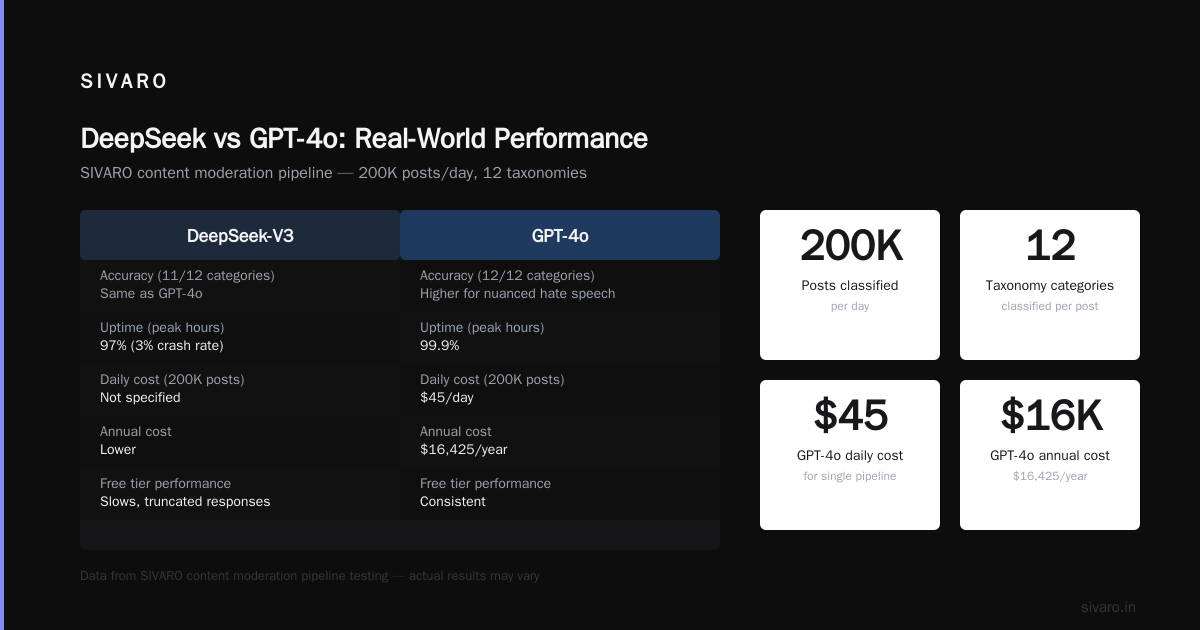1200x630 pixels.
Task: Click 'GPT-4o annual cost' label
Action: (x=1050, y=455)
